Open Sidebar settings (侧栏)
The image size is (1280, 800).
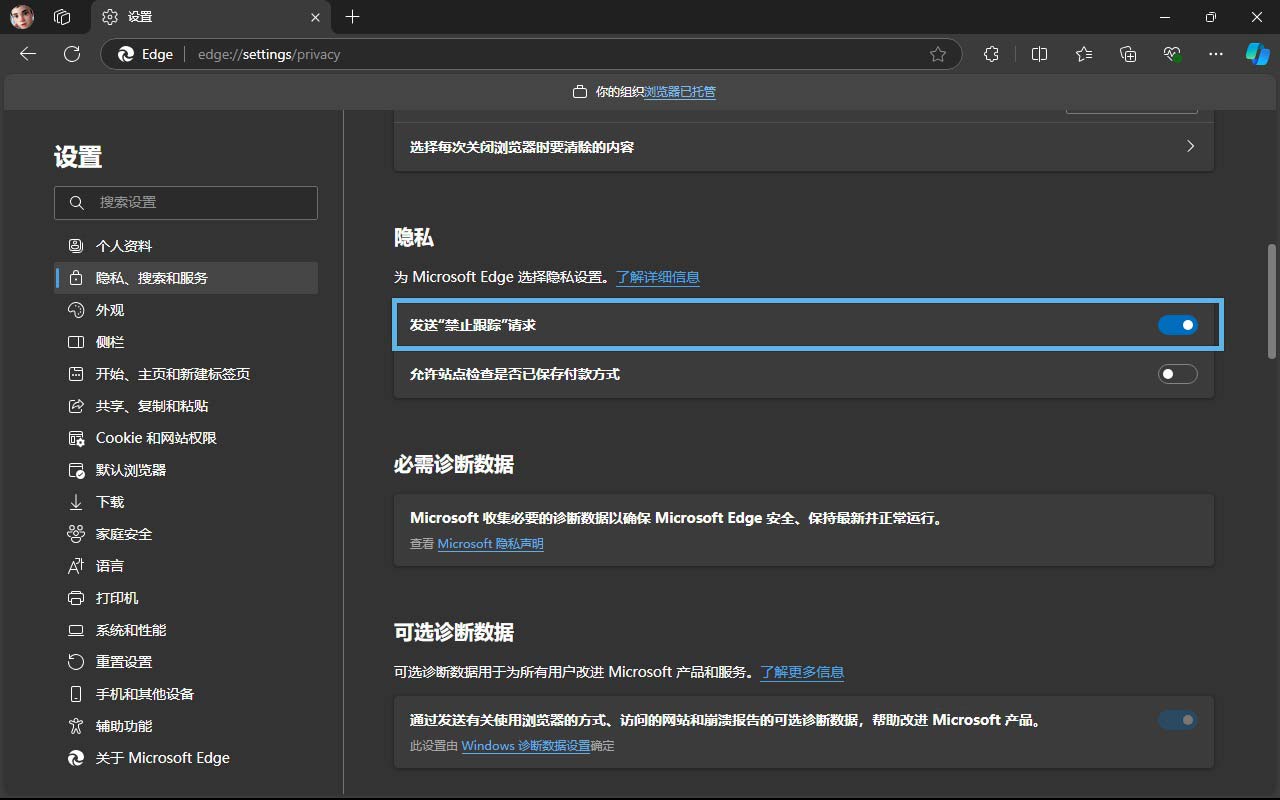(186, 342)
